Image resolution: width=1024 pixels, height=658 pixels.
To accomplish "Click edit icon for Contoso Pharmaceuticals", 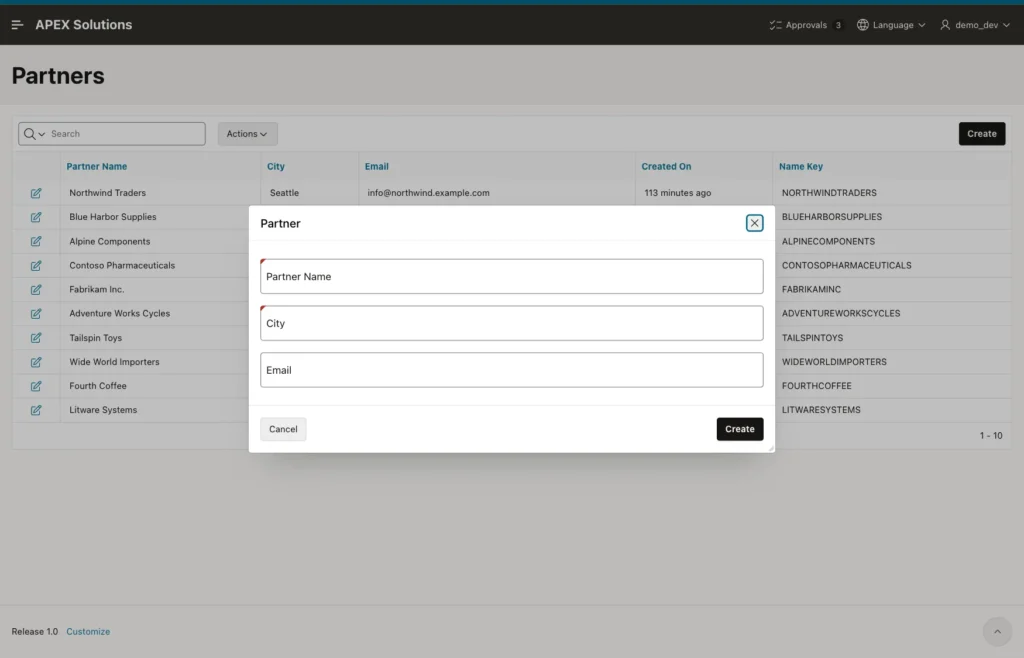I will click(36, 266).
